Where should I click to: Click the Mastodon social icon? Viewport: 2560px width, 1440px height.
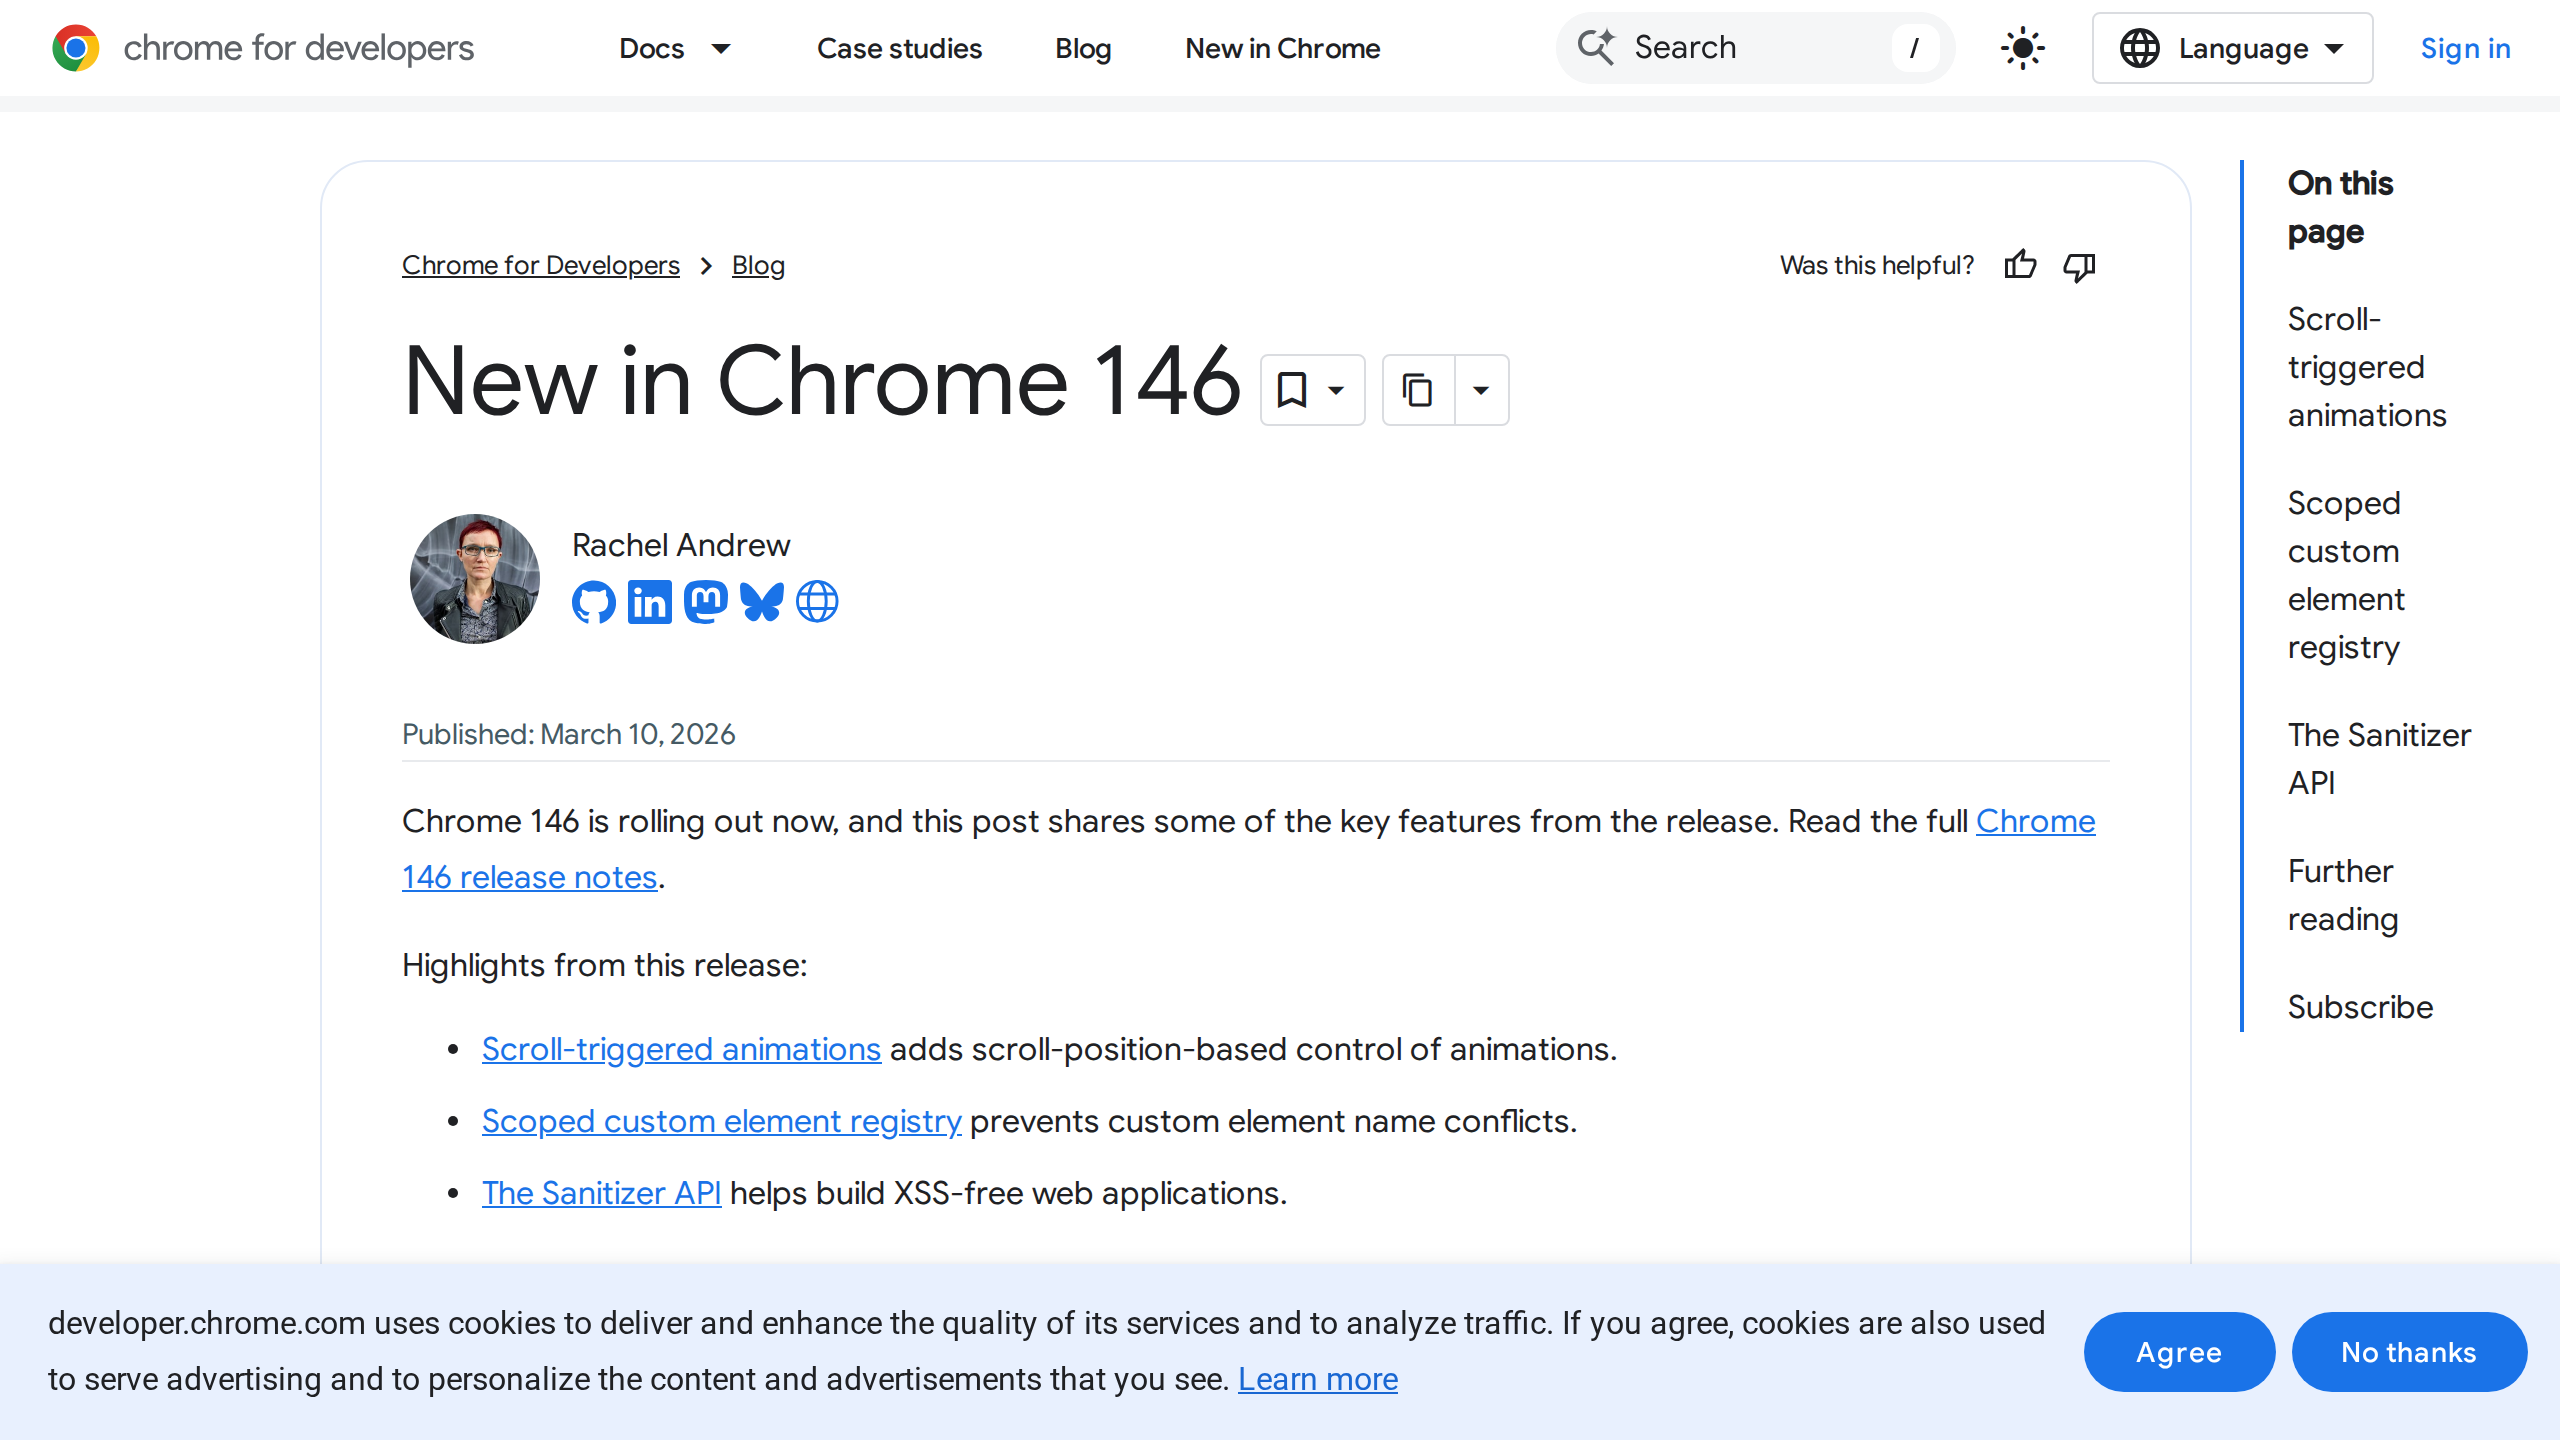tap(705, 601)
